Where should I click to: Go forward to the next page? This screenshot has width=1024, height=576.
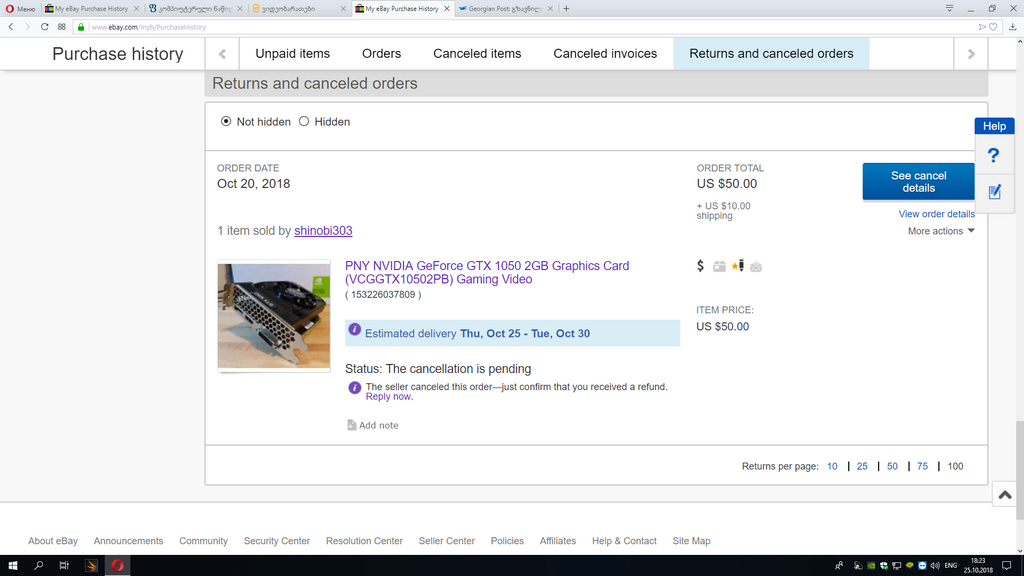(27, 27)
